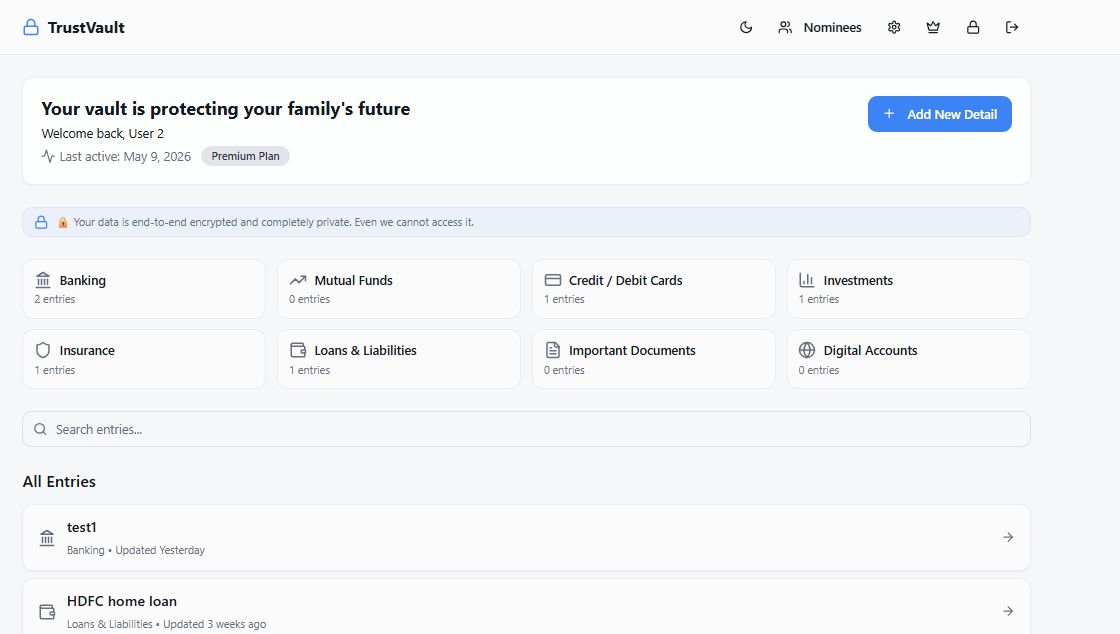The image size is (1120, 634).
Task: Open Digital Accounts category
Action: 909,359
